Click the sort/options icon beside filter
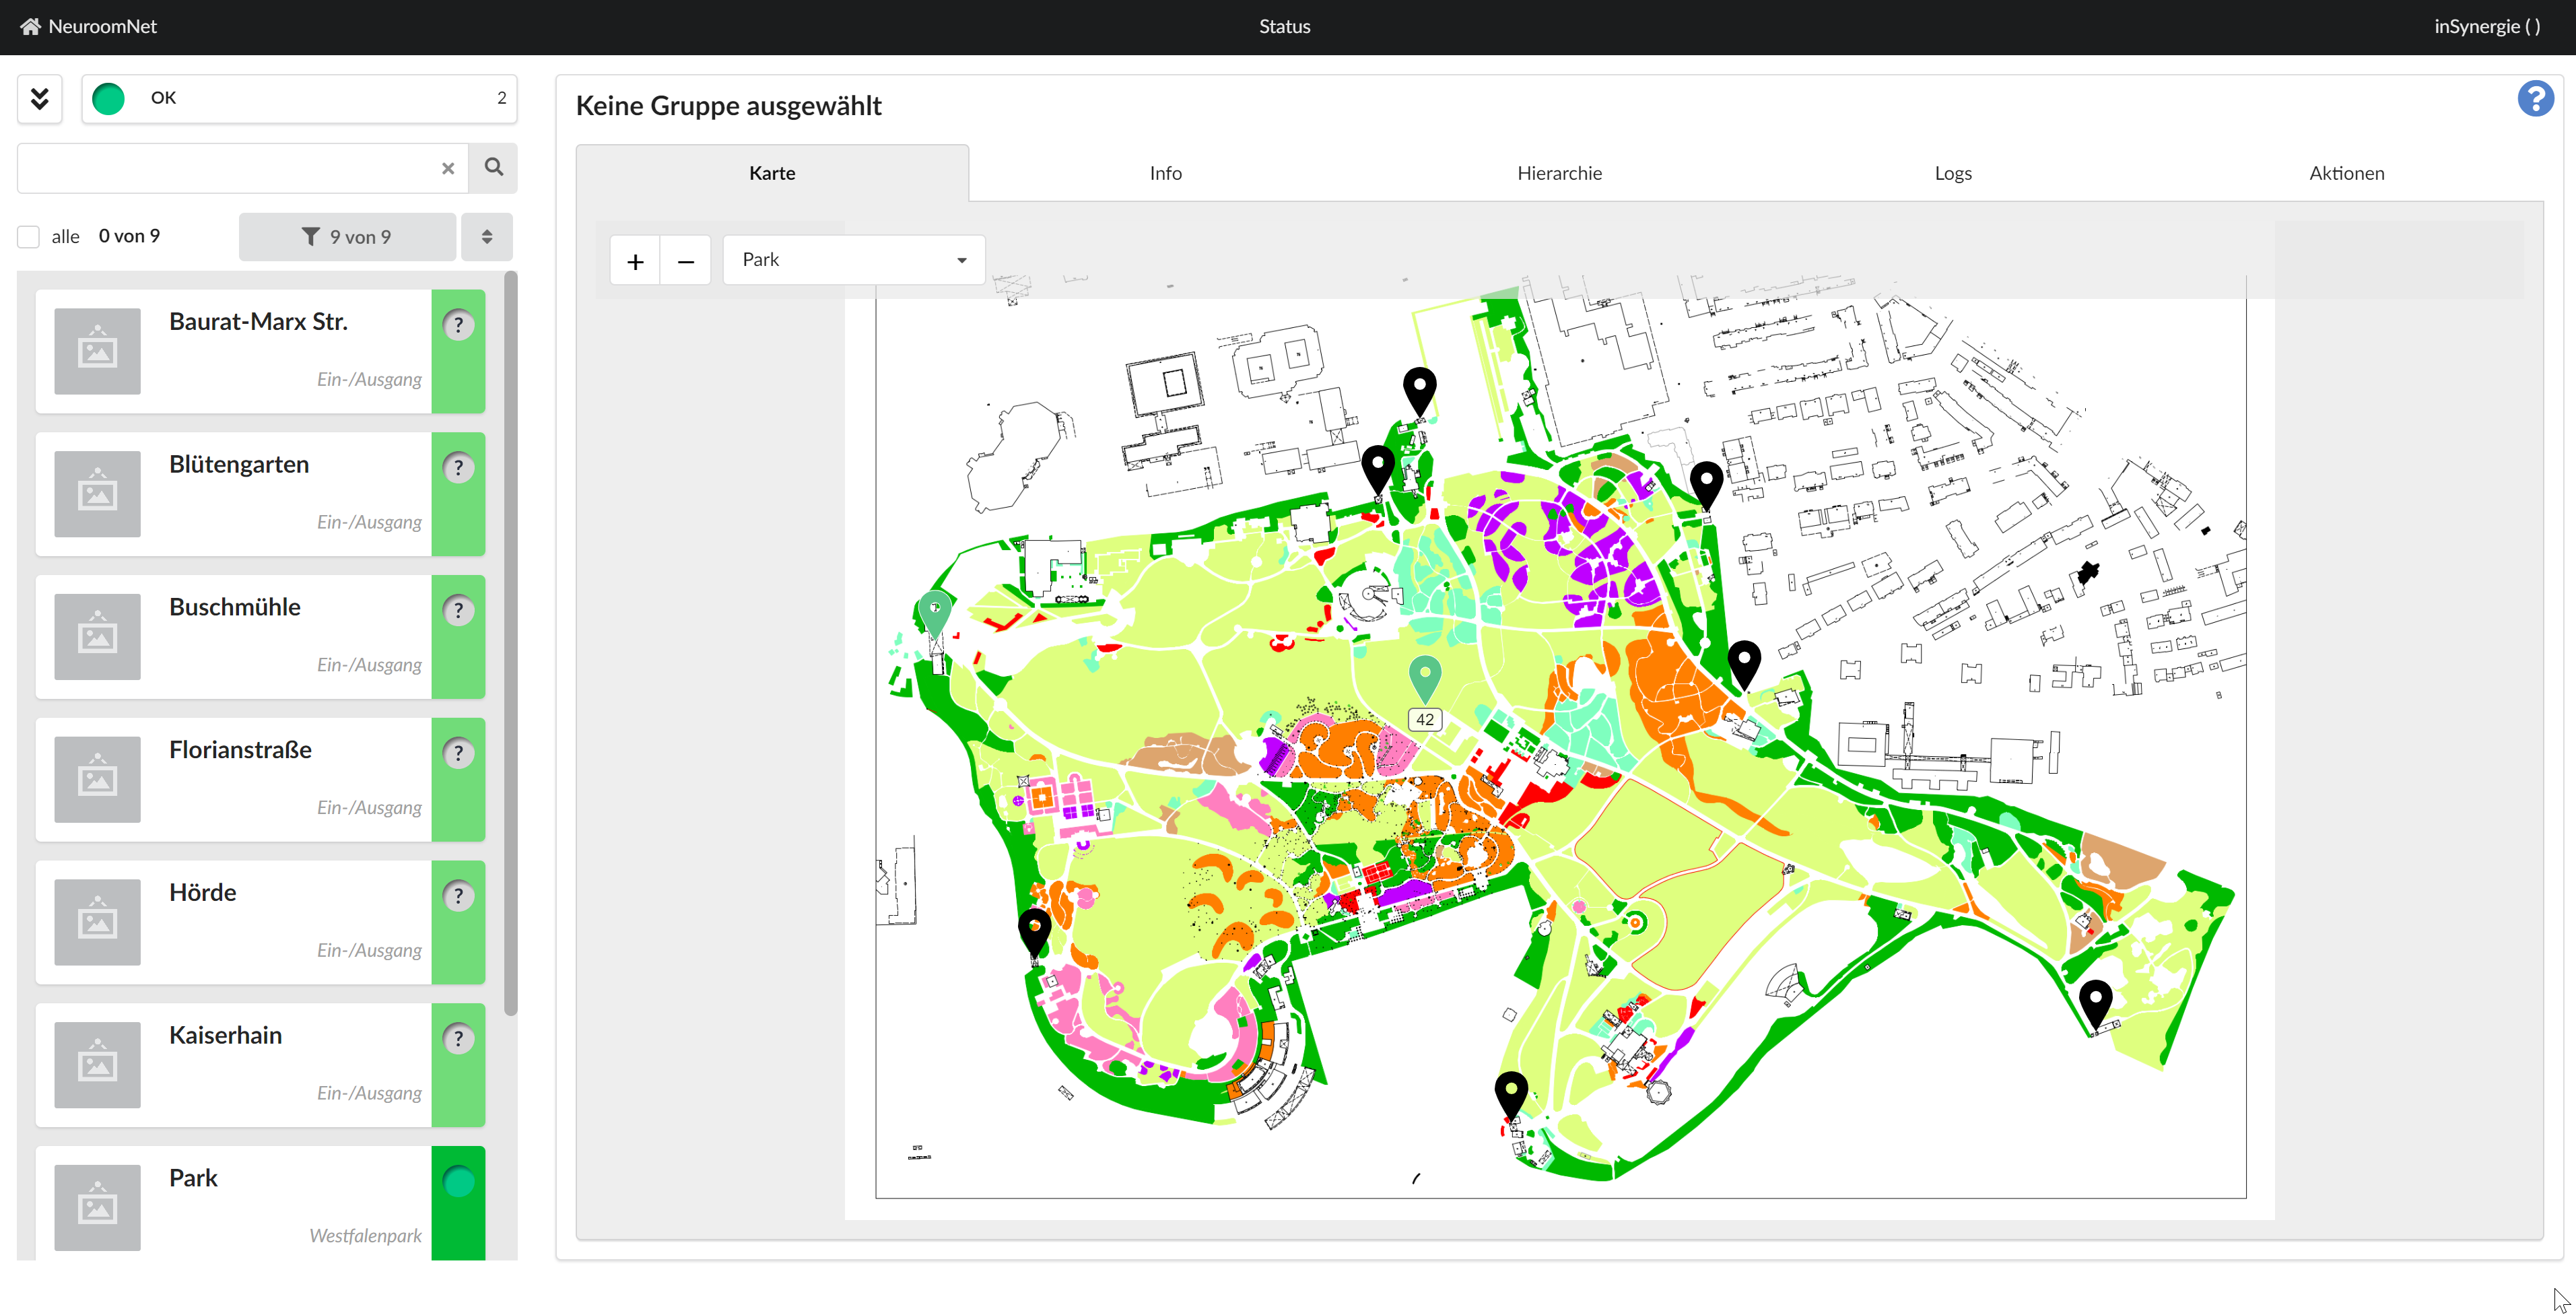 [x=489, y=235]
